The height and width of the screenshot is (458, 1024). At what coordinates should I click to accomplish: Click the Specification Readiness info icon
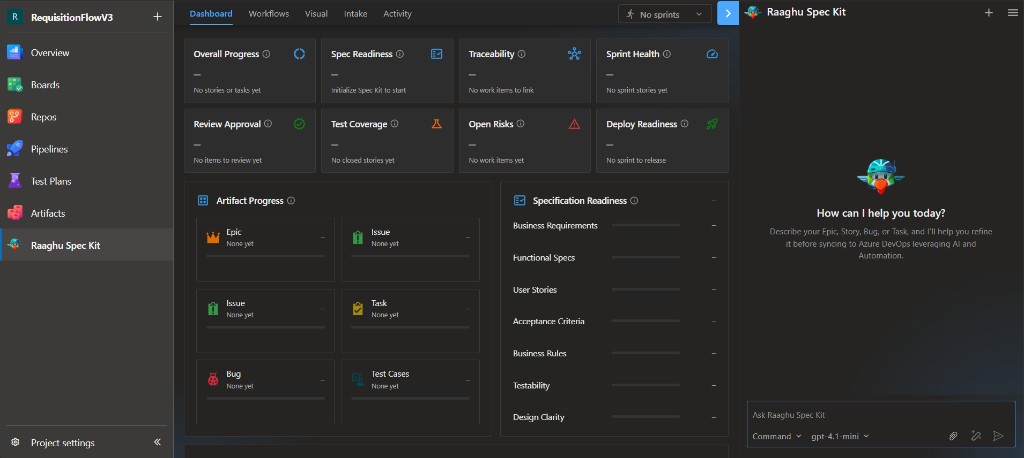click(x=634, y=201)
